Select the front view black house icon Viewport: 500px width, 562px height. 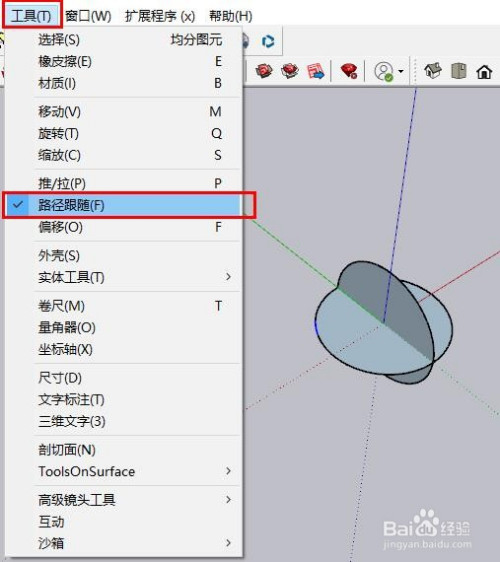point(484,72)
